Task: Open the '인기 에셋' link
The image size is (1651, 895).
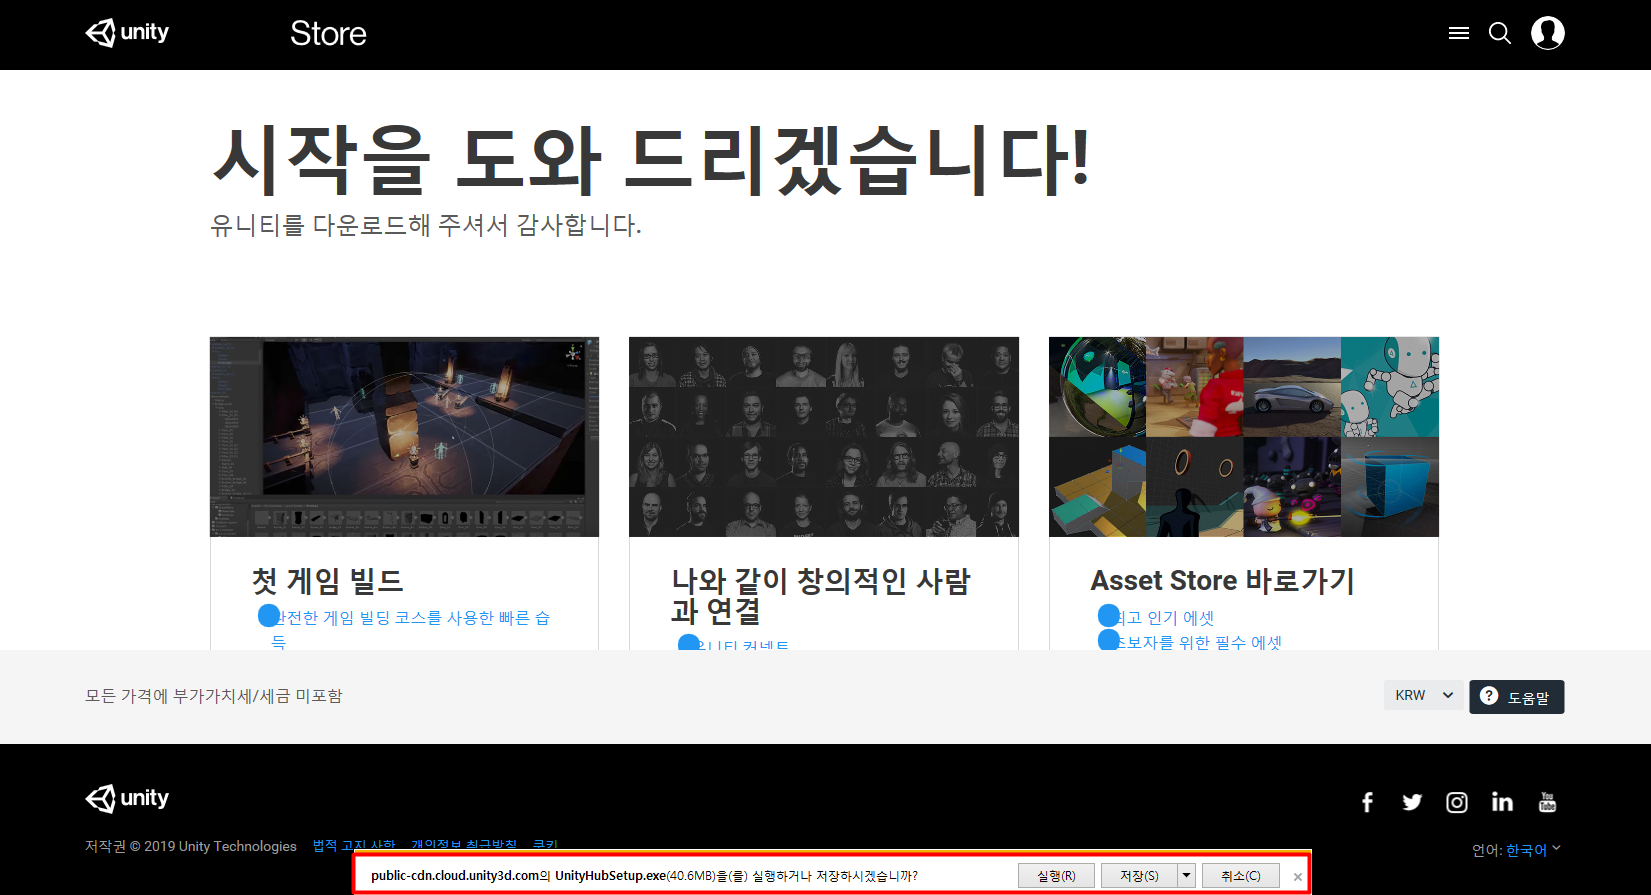Action: [x=1164, y=618]
